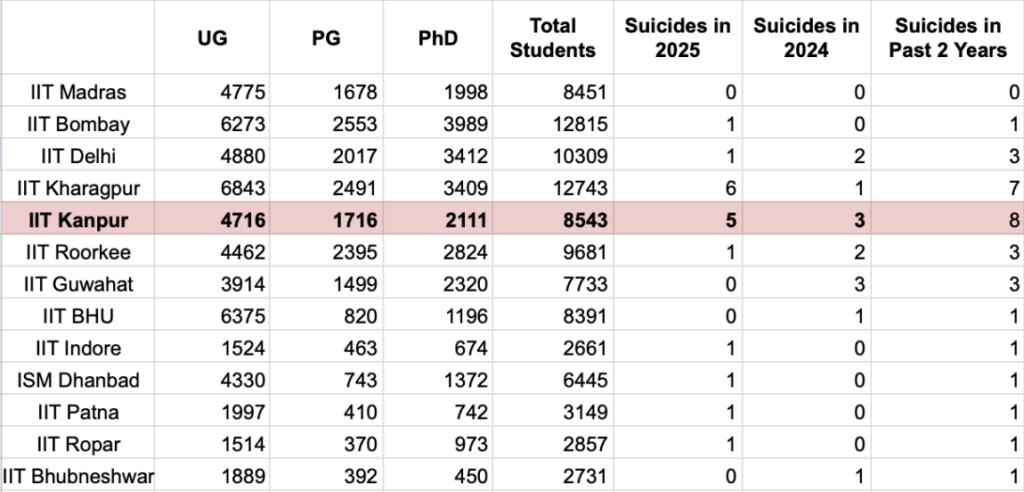Click IIT Kharagpur 2025 suicides value 6
The width and height of the screenshot is (1024, 492).
pos(730,188)
